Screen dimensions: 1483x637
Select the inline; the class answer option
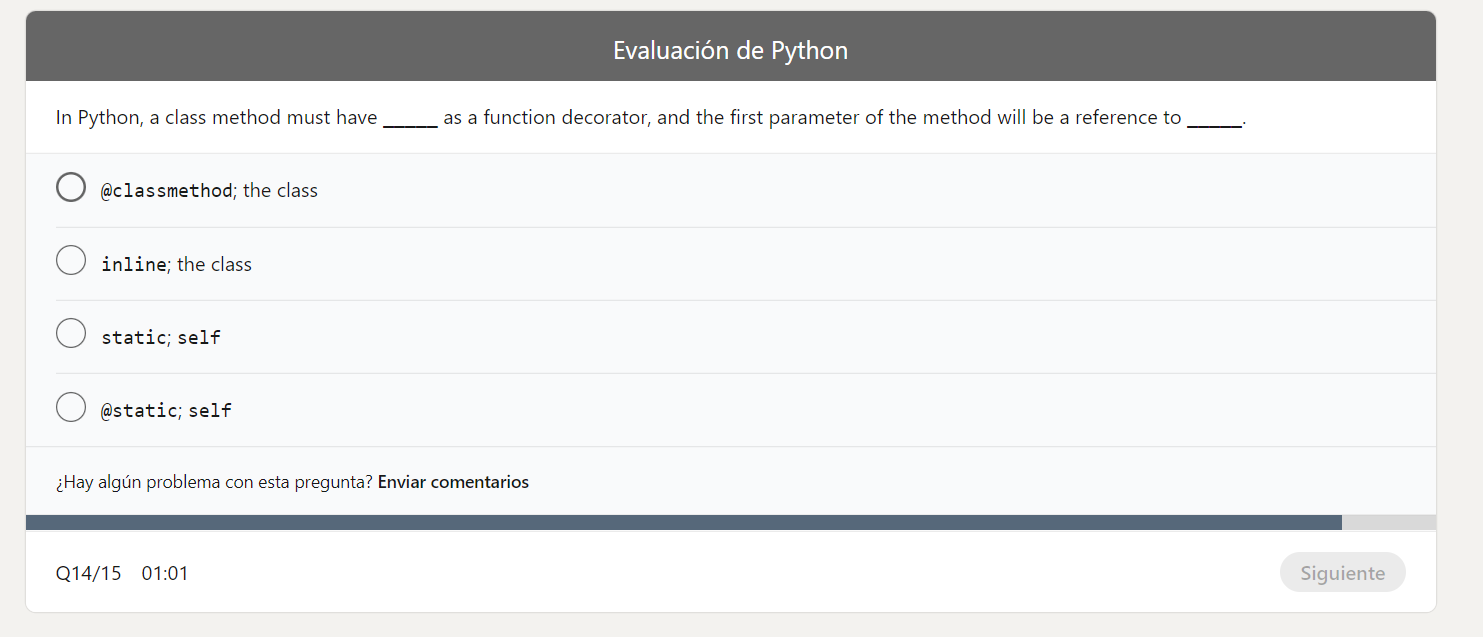71,260
